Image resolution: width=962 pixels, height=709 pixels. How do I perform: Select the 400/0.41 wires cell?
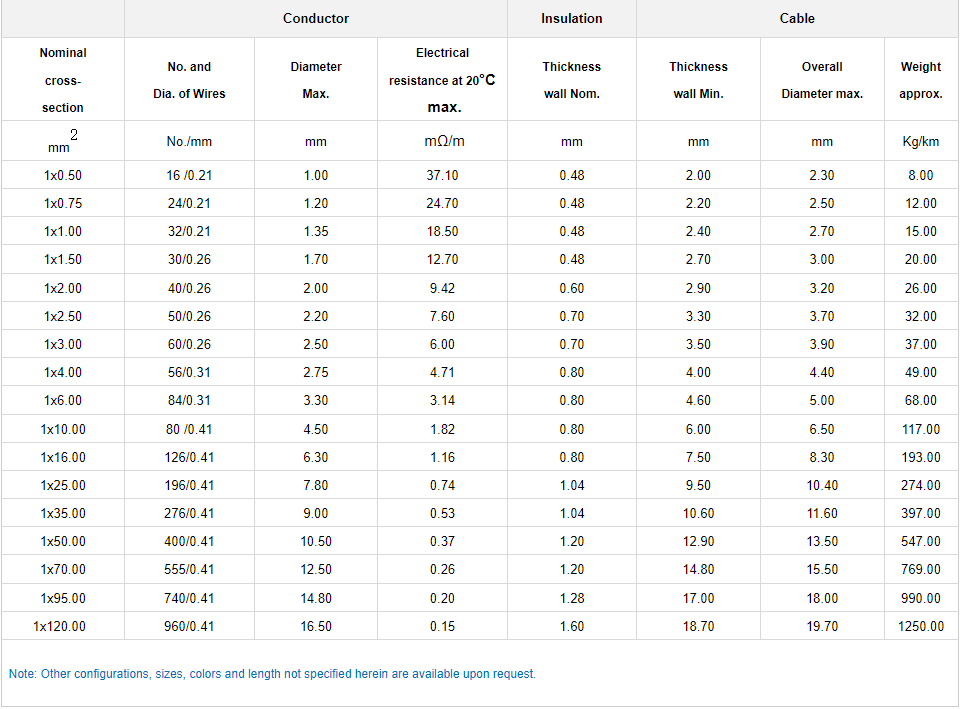tap(189, 541)
